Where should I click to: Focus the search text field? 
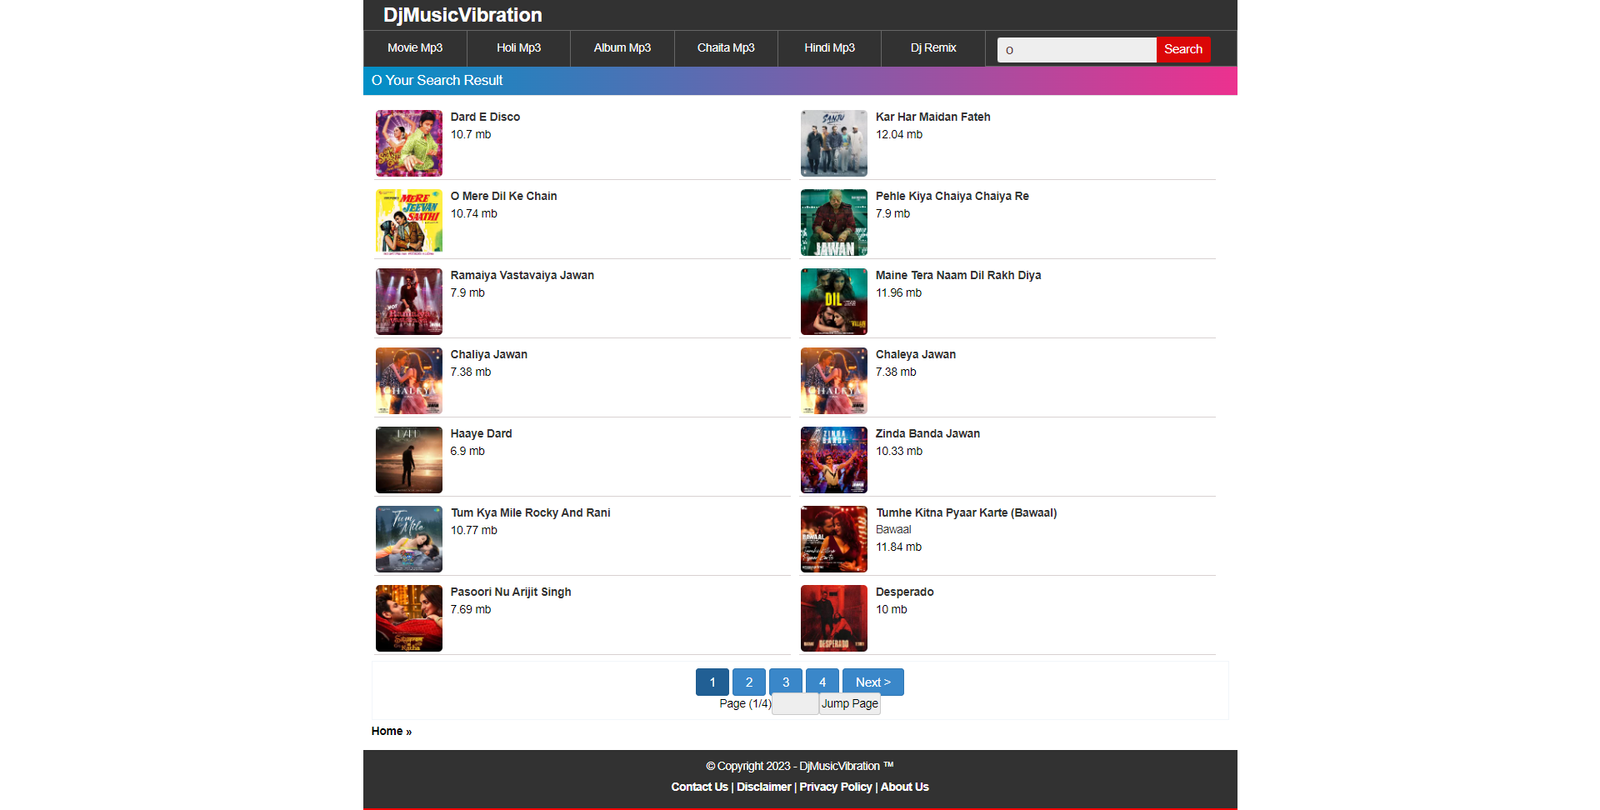tap(1076, 50)
